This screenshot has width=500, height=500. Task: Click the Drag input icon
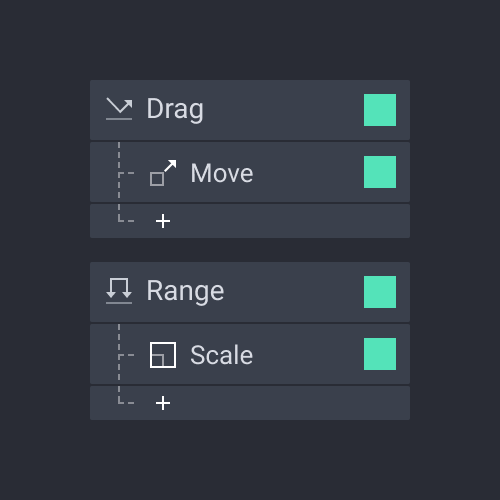point(119,109)
